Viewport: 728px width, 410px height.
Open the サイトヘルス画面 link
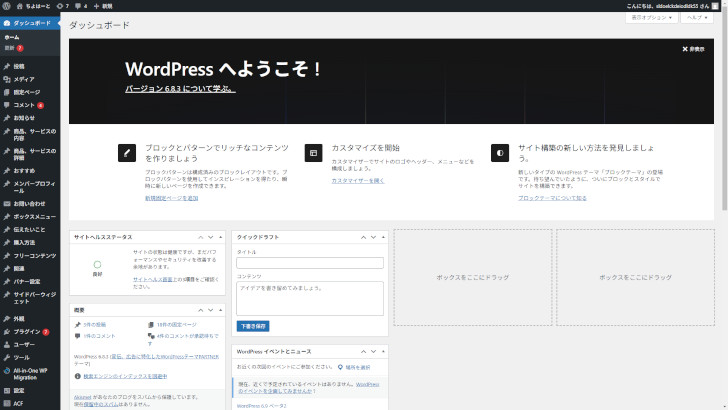point(154,280)
